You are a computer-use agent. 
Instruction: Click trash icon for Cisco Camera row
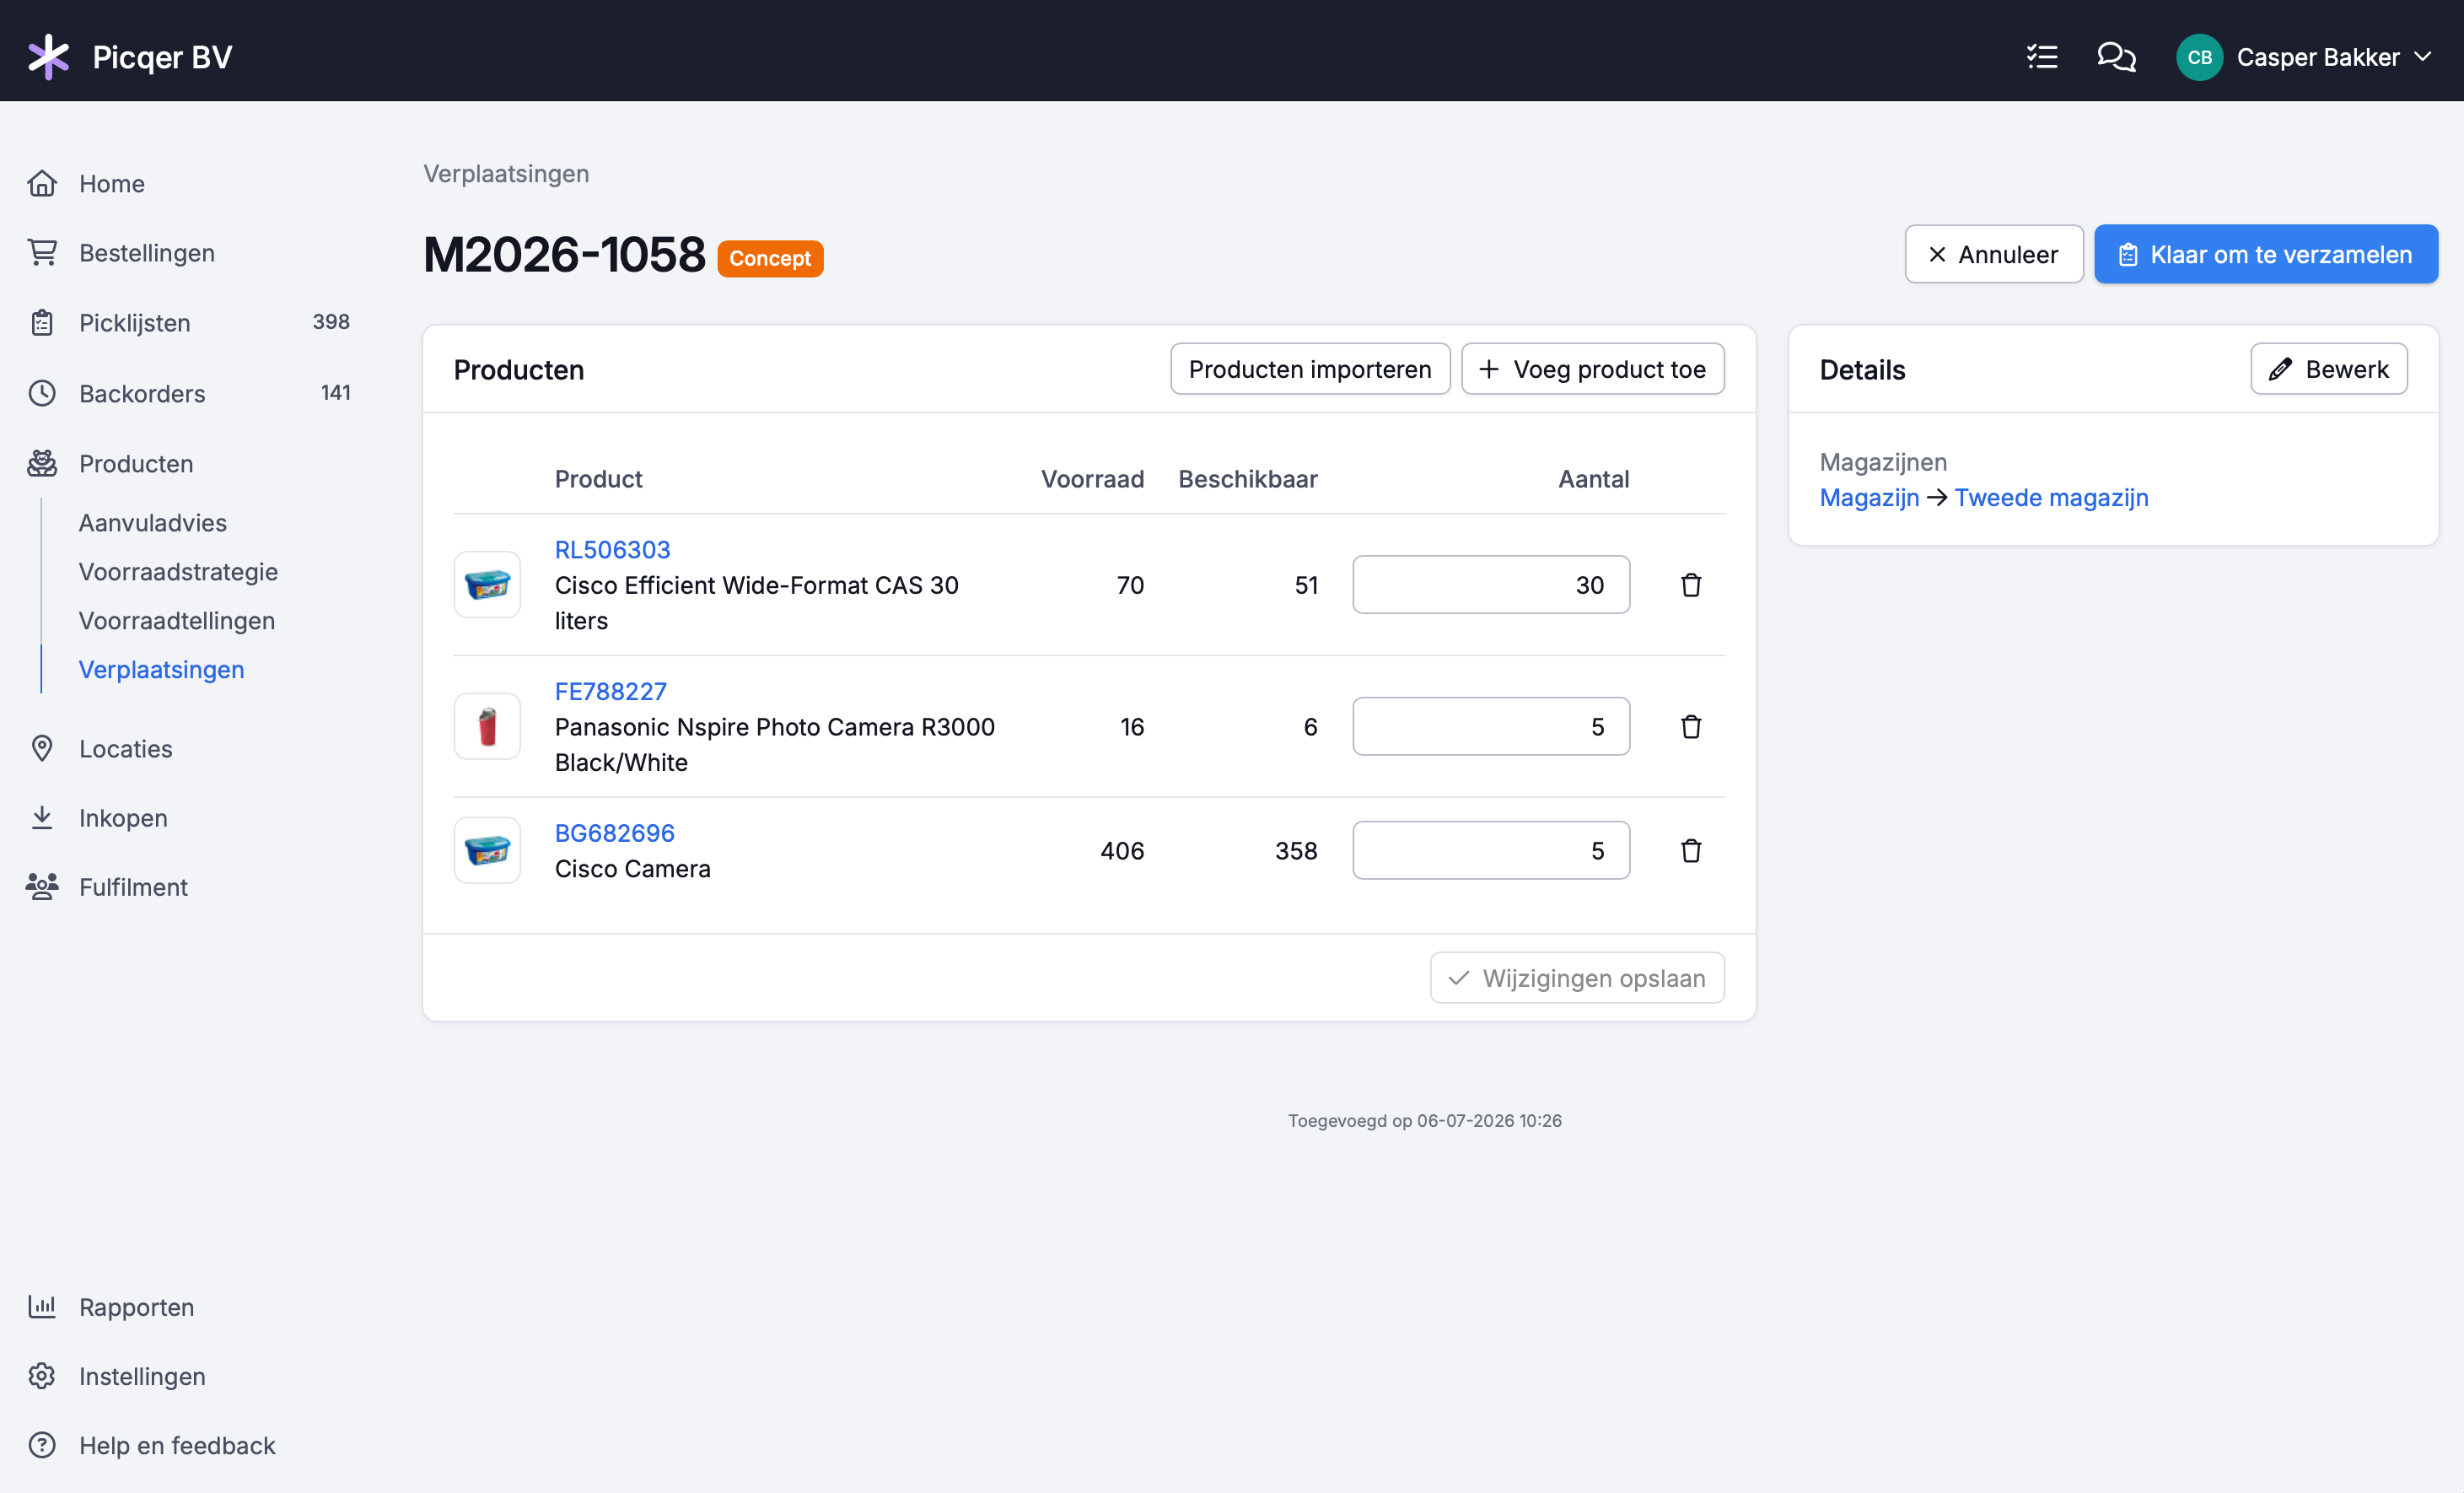click(x=1691, y=851)
